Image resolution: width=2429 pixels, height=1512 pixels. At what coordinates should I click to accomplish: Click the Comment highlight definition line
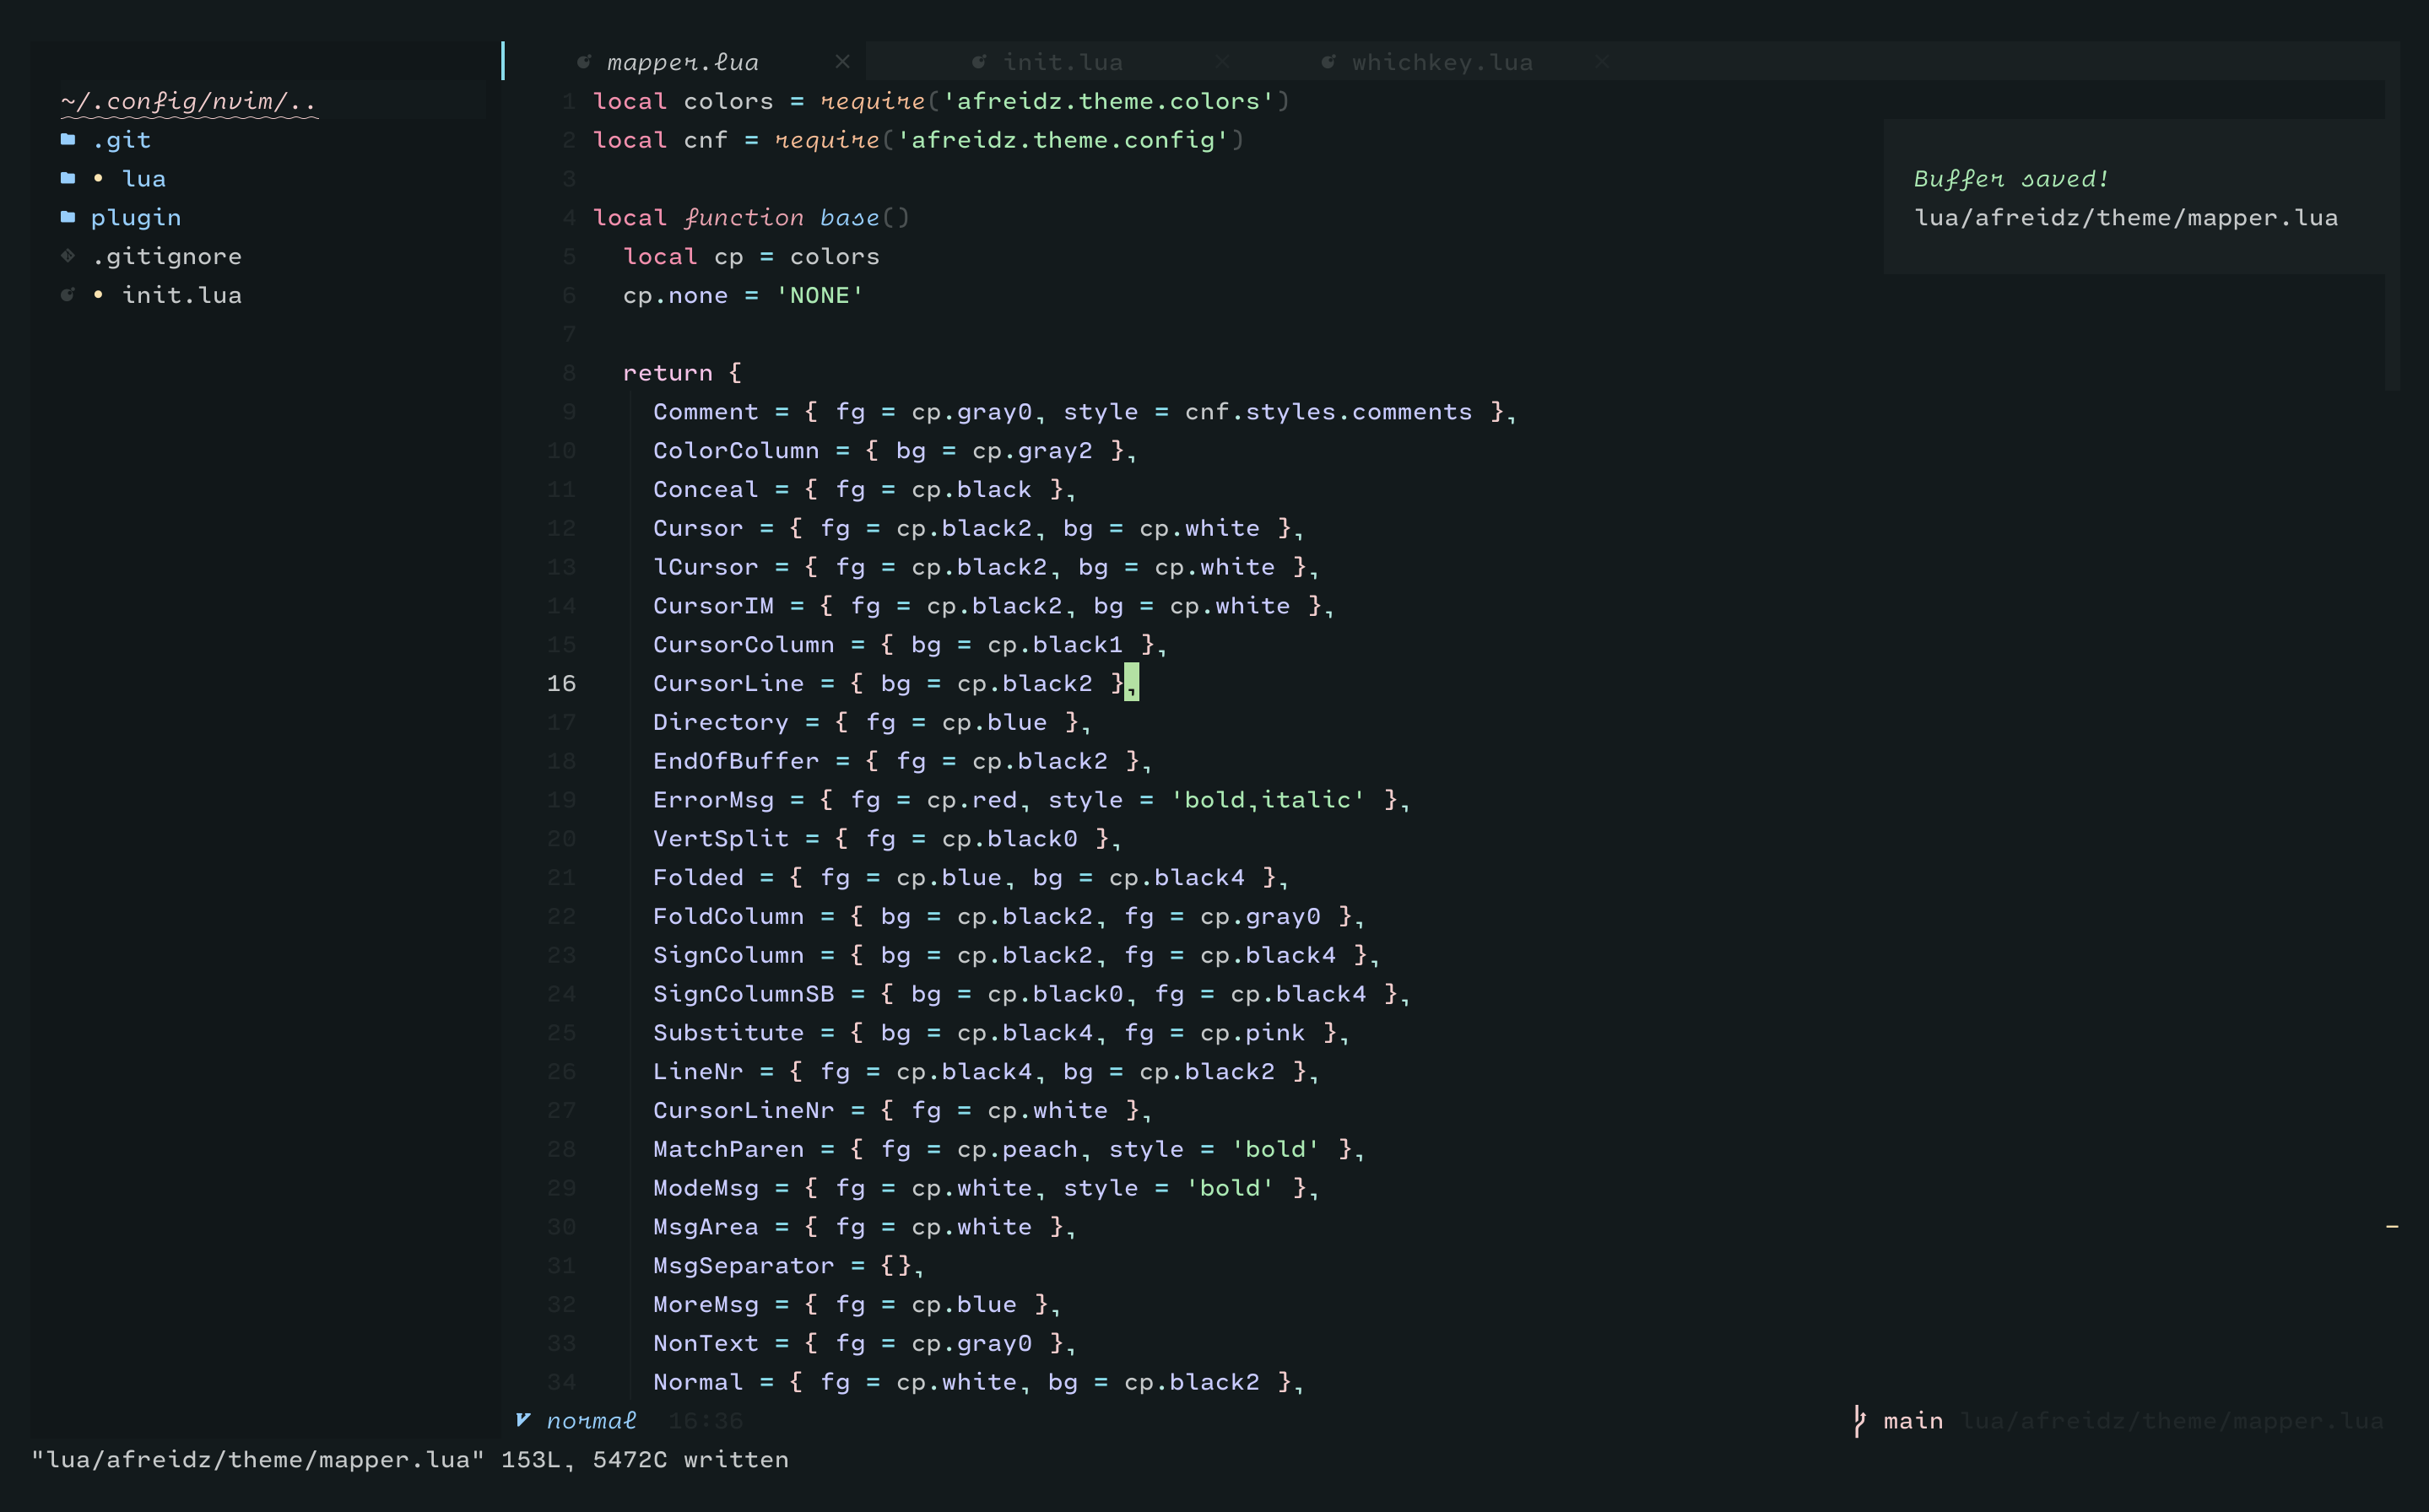tap(1084, 412)
